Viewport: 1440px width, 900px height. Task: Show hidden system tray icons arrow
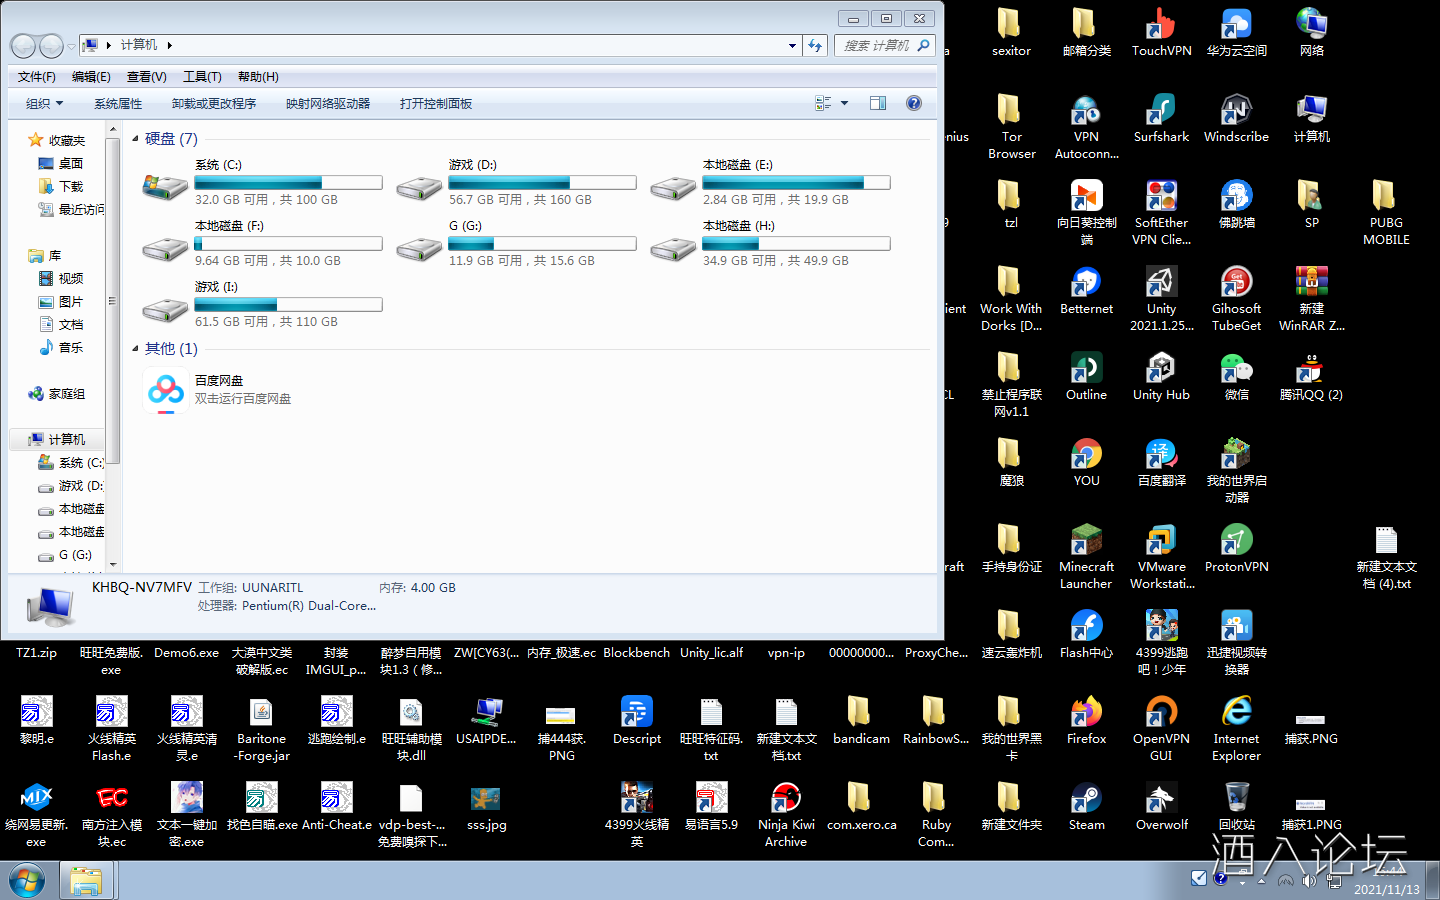[x=1261, y=881]
